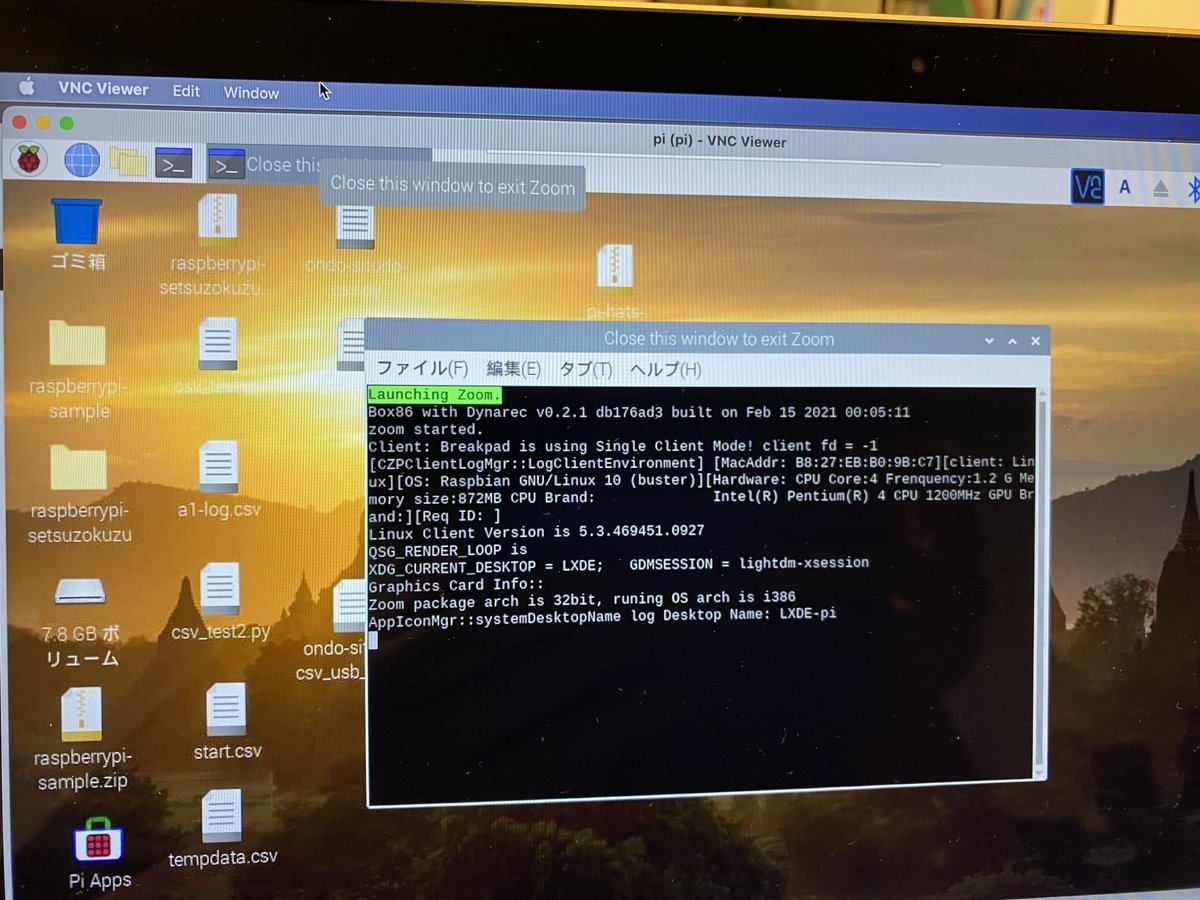The height and width of the screenshot is (900, 1200).
Task: Open the Apple menu
Action: [x=27, y=88]
